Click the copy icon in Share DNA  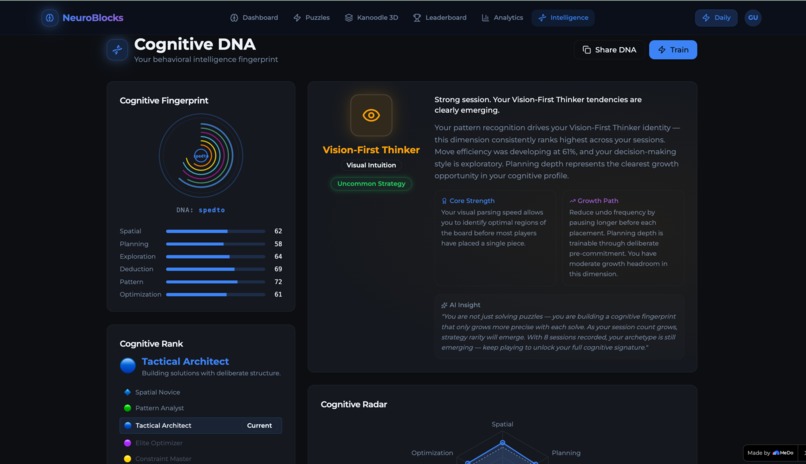tap(587, 50)
